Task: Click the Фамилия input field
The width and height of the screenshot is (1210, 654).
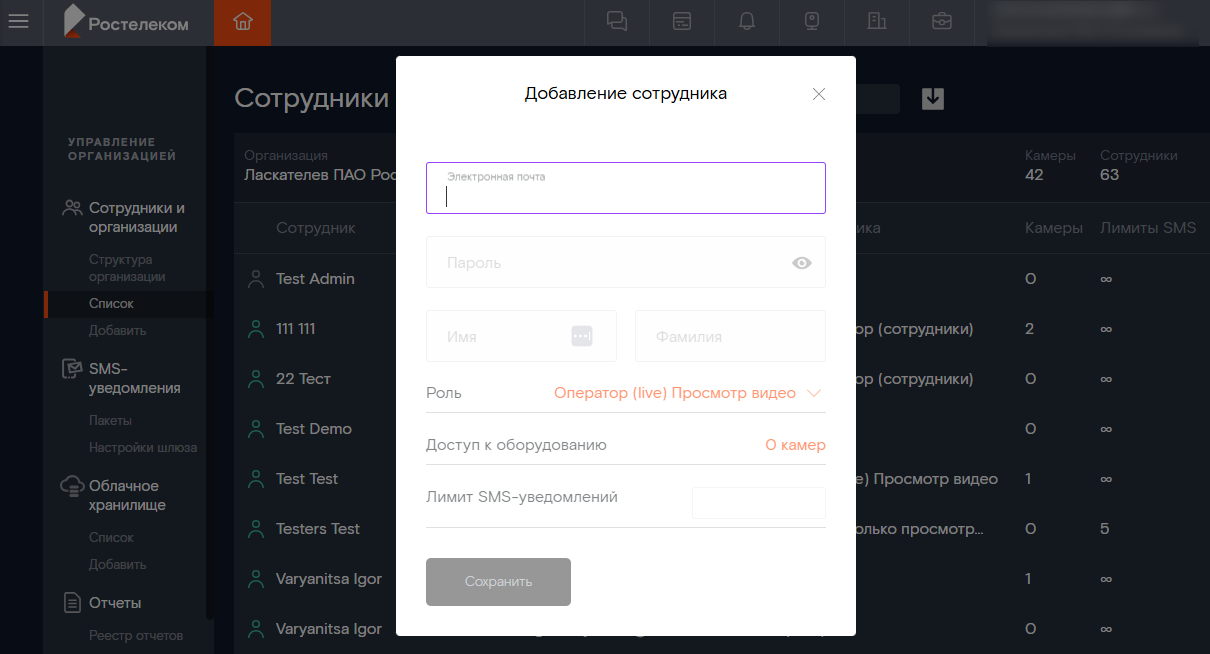Action: point(730,336)
